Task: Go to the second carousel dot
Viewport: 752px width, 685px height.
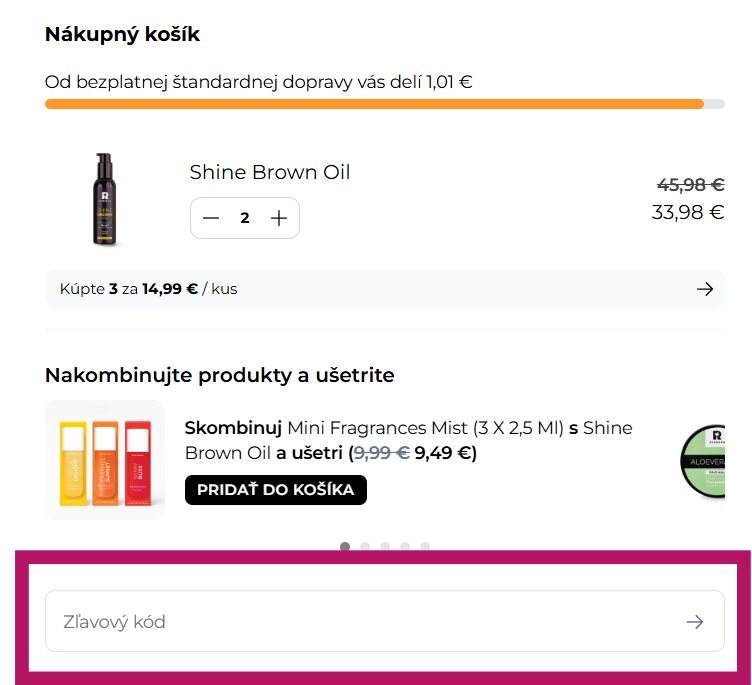Action: pyautogui.click(x=365, y=547)
